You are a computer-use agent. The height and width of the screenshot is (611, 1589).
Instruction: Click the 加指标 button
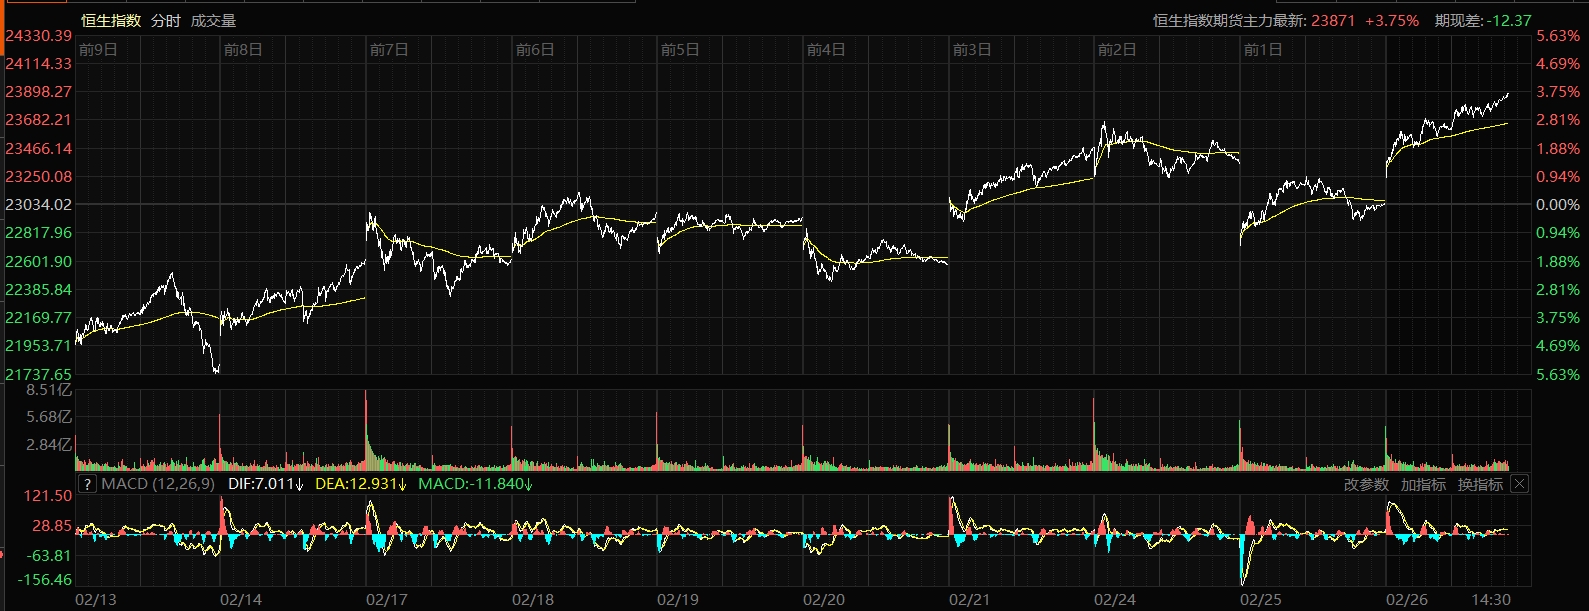tap(1423, 484)
